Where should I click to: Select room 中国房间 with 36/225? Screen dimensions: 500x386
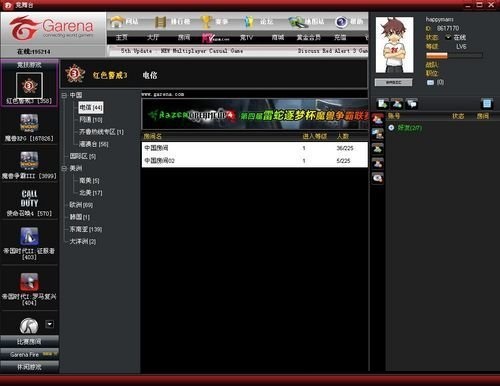click(255, 148)
